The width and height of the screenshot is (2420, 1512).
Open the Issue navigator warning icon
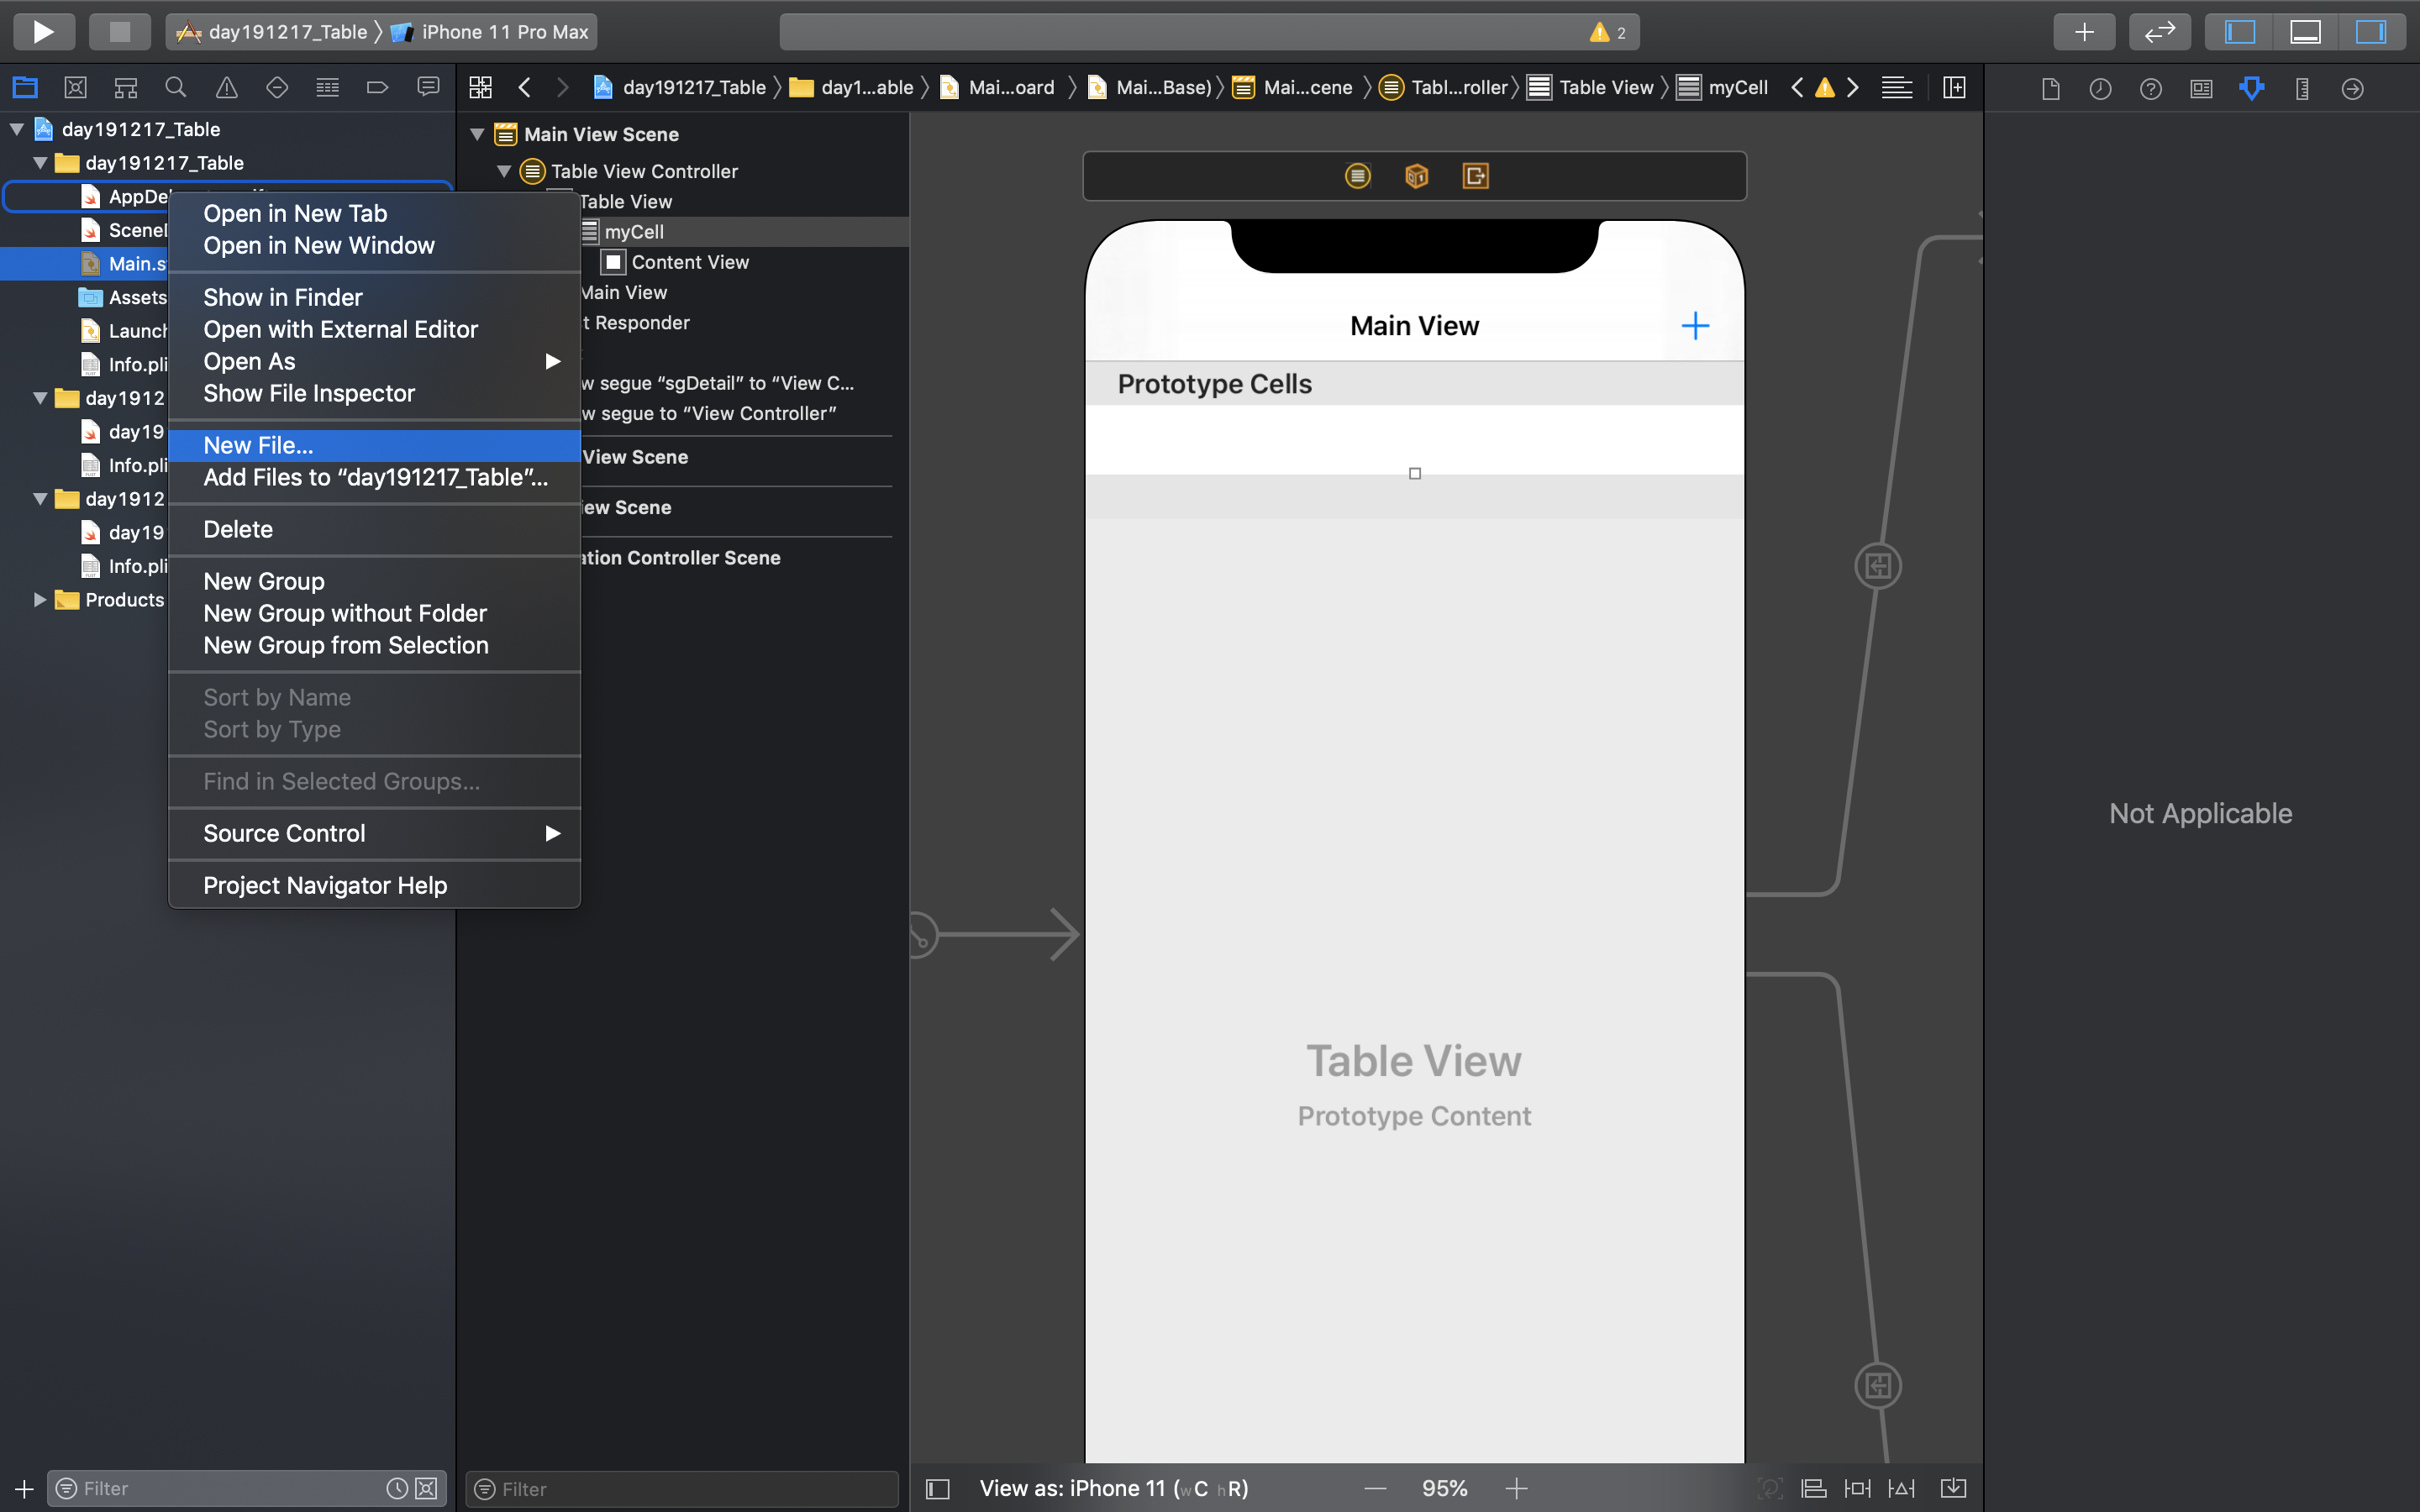[x=227, y=88]
